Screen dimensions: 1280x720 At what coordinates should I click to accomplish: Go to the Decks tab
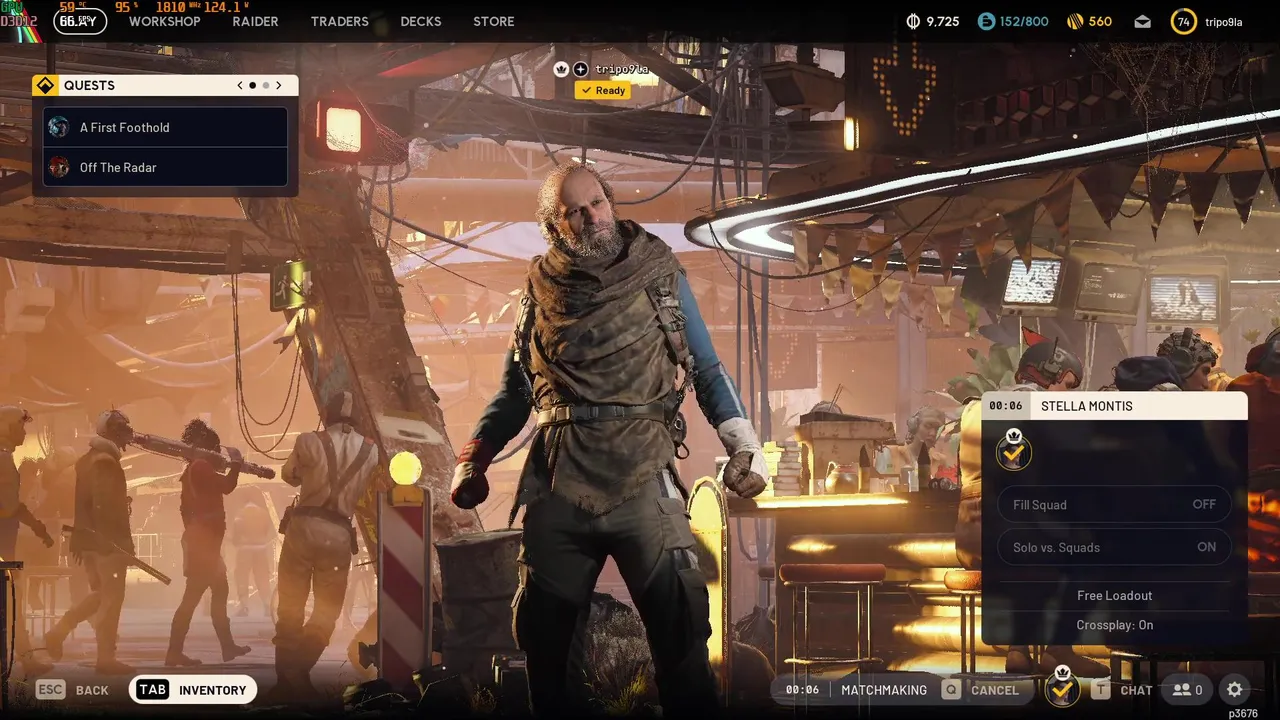[420, 21]
